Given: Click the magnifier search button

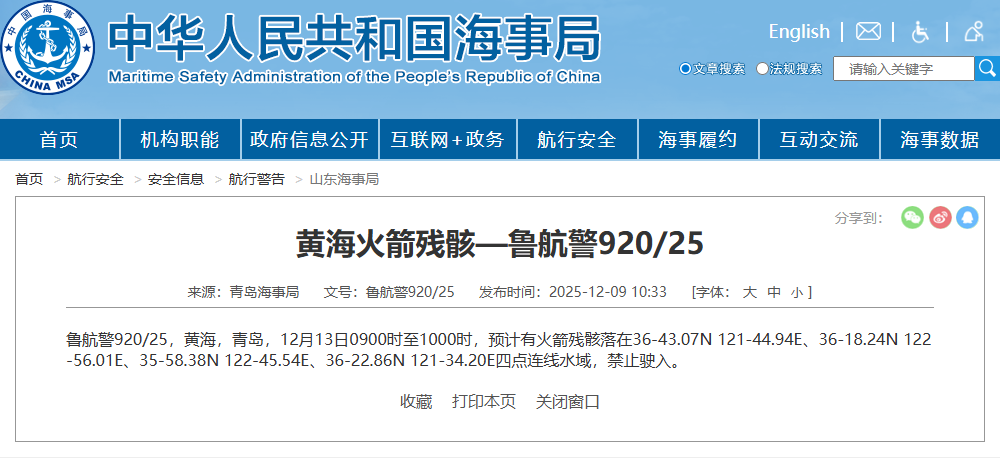Looking at the screenshot, I should coord(987,69).
